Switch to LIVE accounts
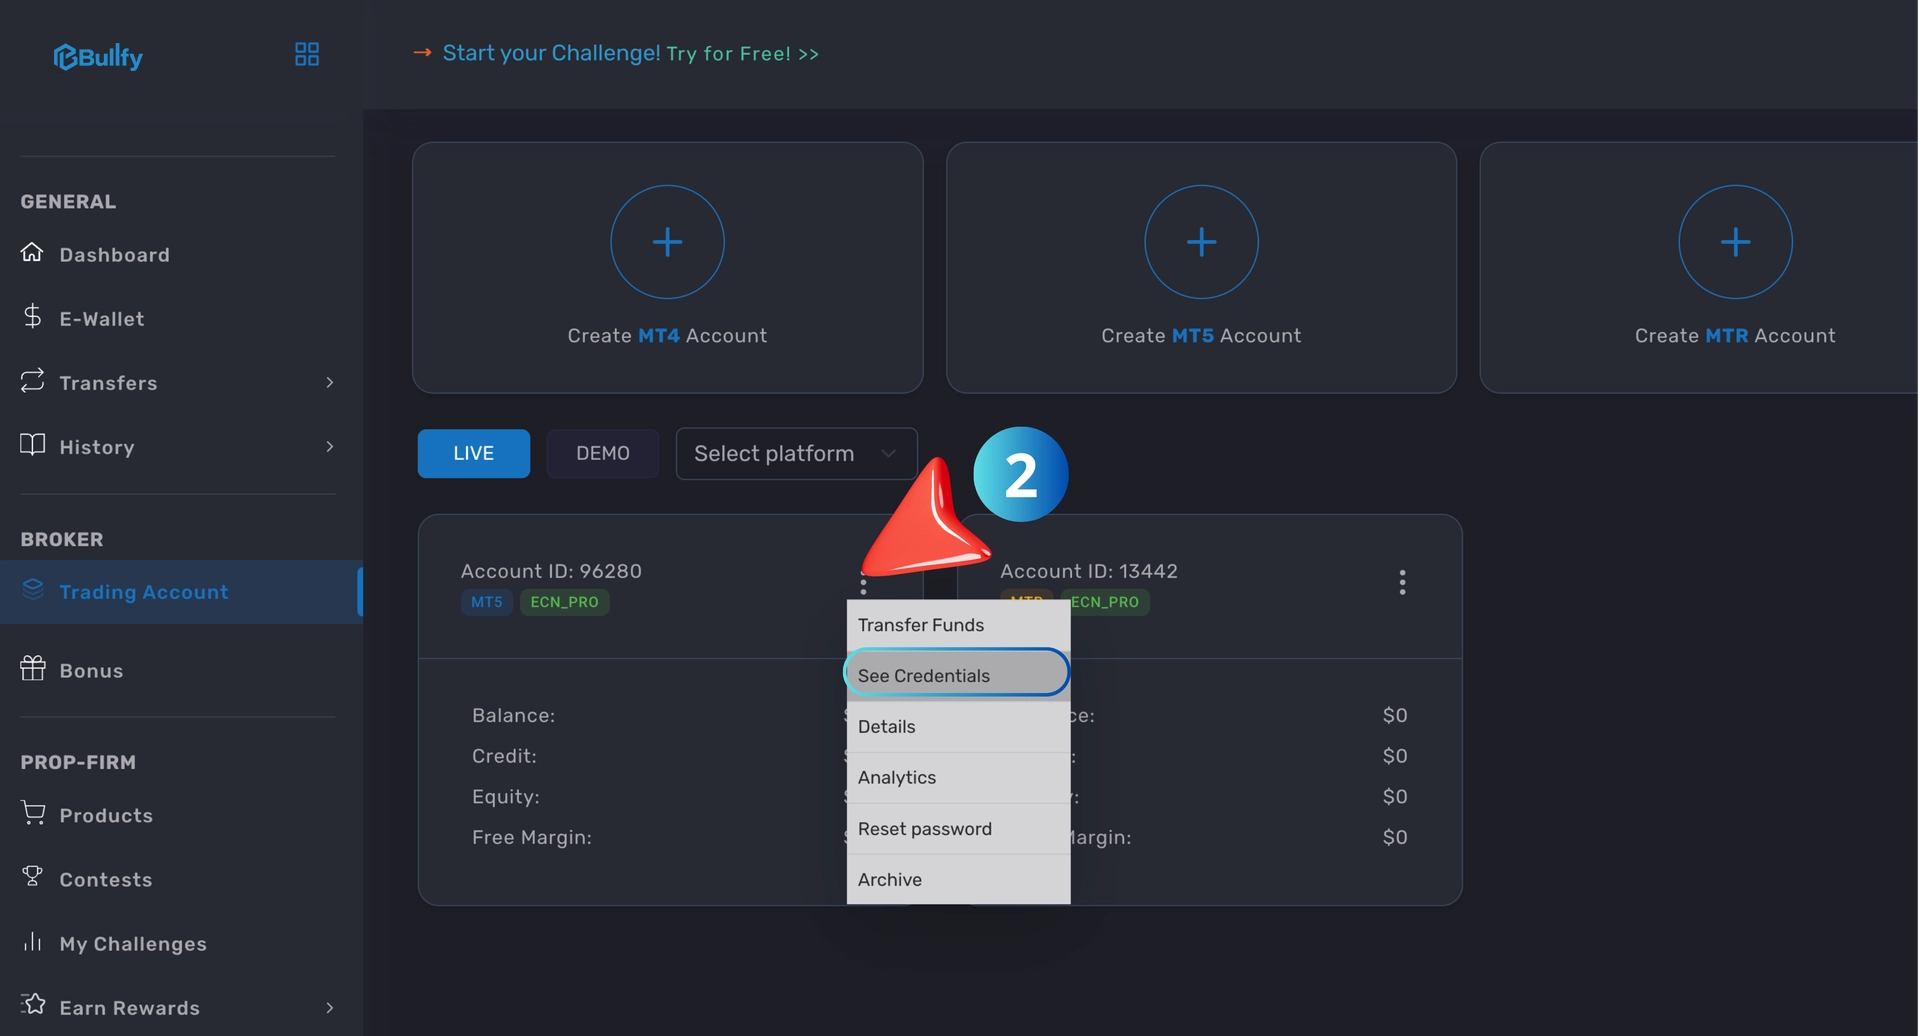 click(473, 453)
